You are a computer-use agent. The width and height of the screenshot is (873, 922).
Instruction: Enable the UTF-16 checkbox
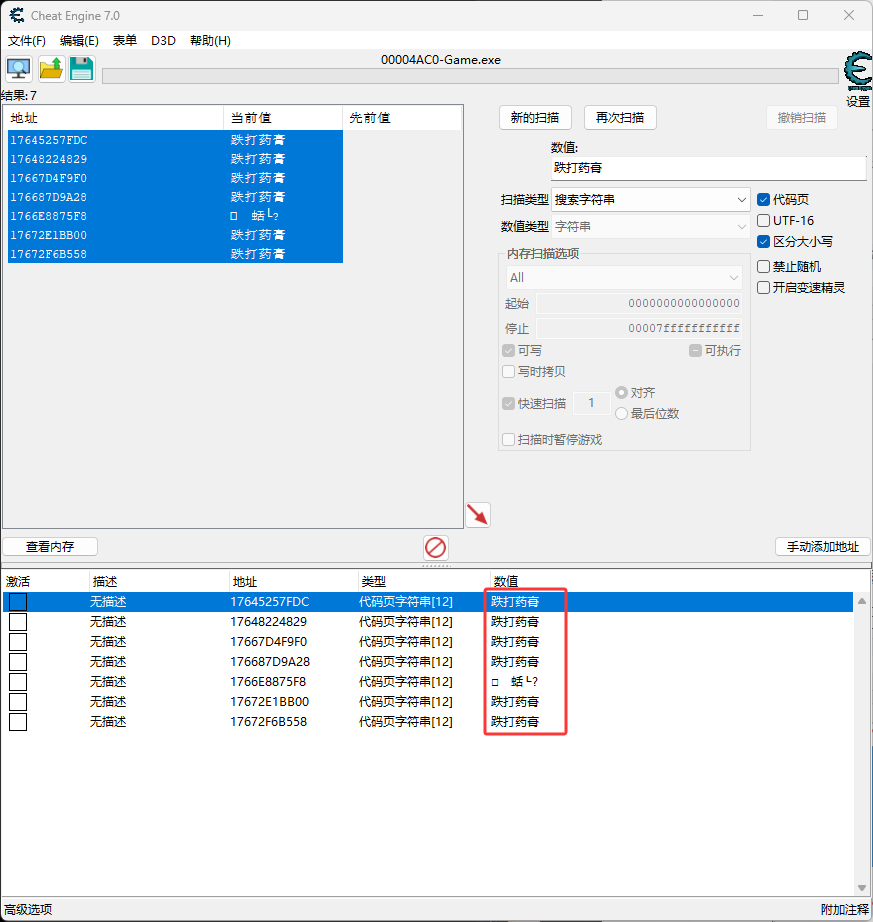764,221
